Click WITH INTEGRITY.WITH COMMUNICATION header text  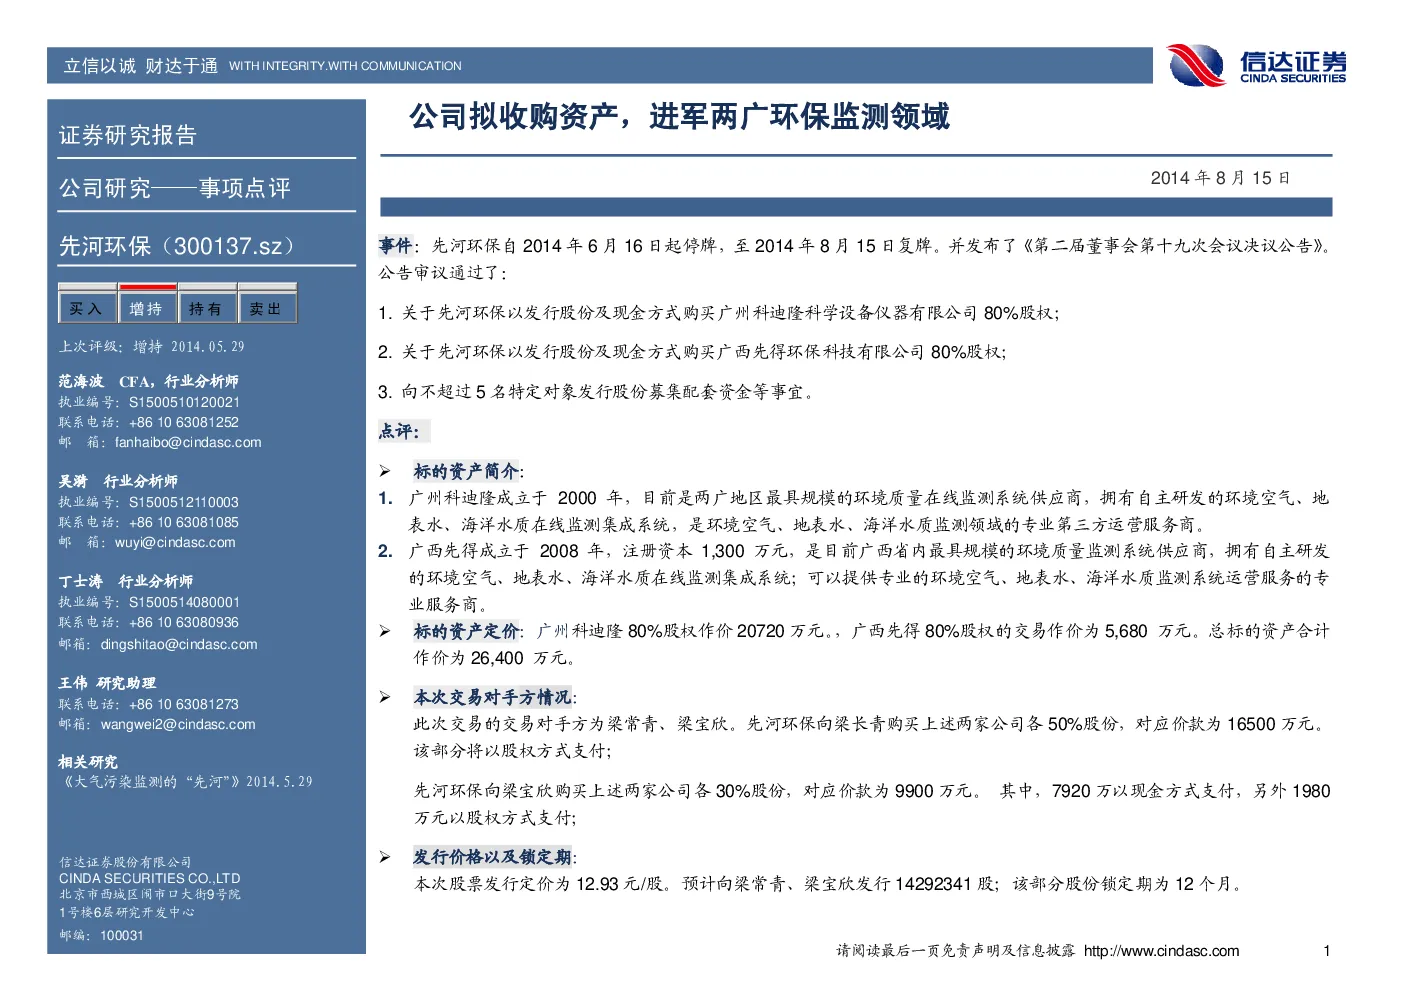pos(345,66)
